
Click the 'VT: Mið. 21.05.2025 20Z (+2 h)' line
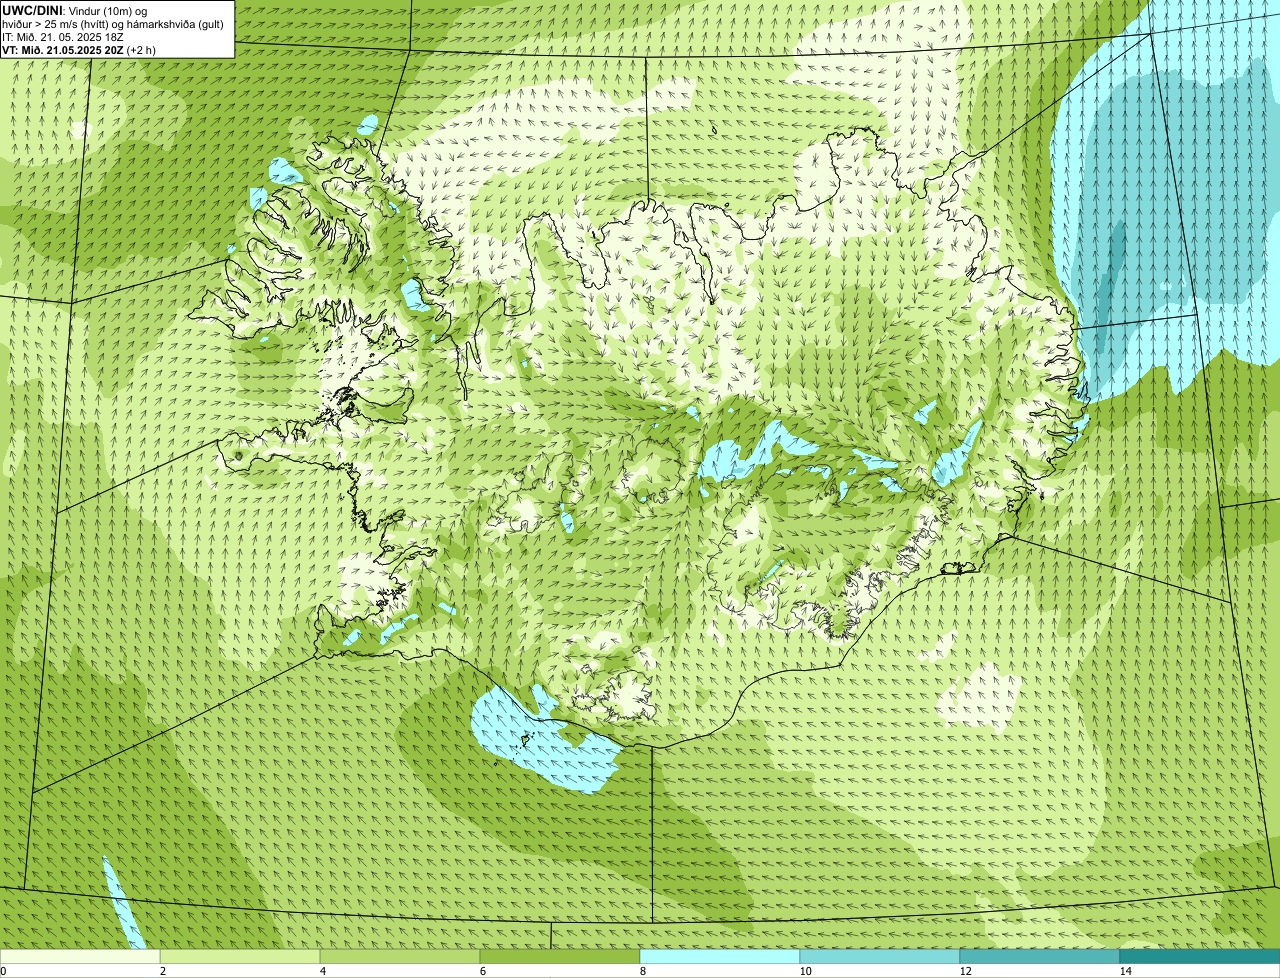(79, 49)
